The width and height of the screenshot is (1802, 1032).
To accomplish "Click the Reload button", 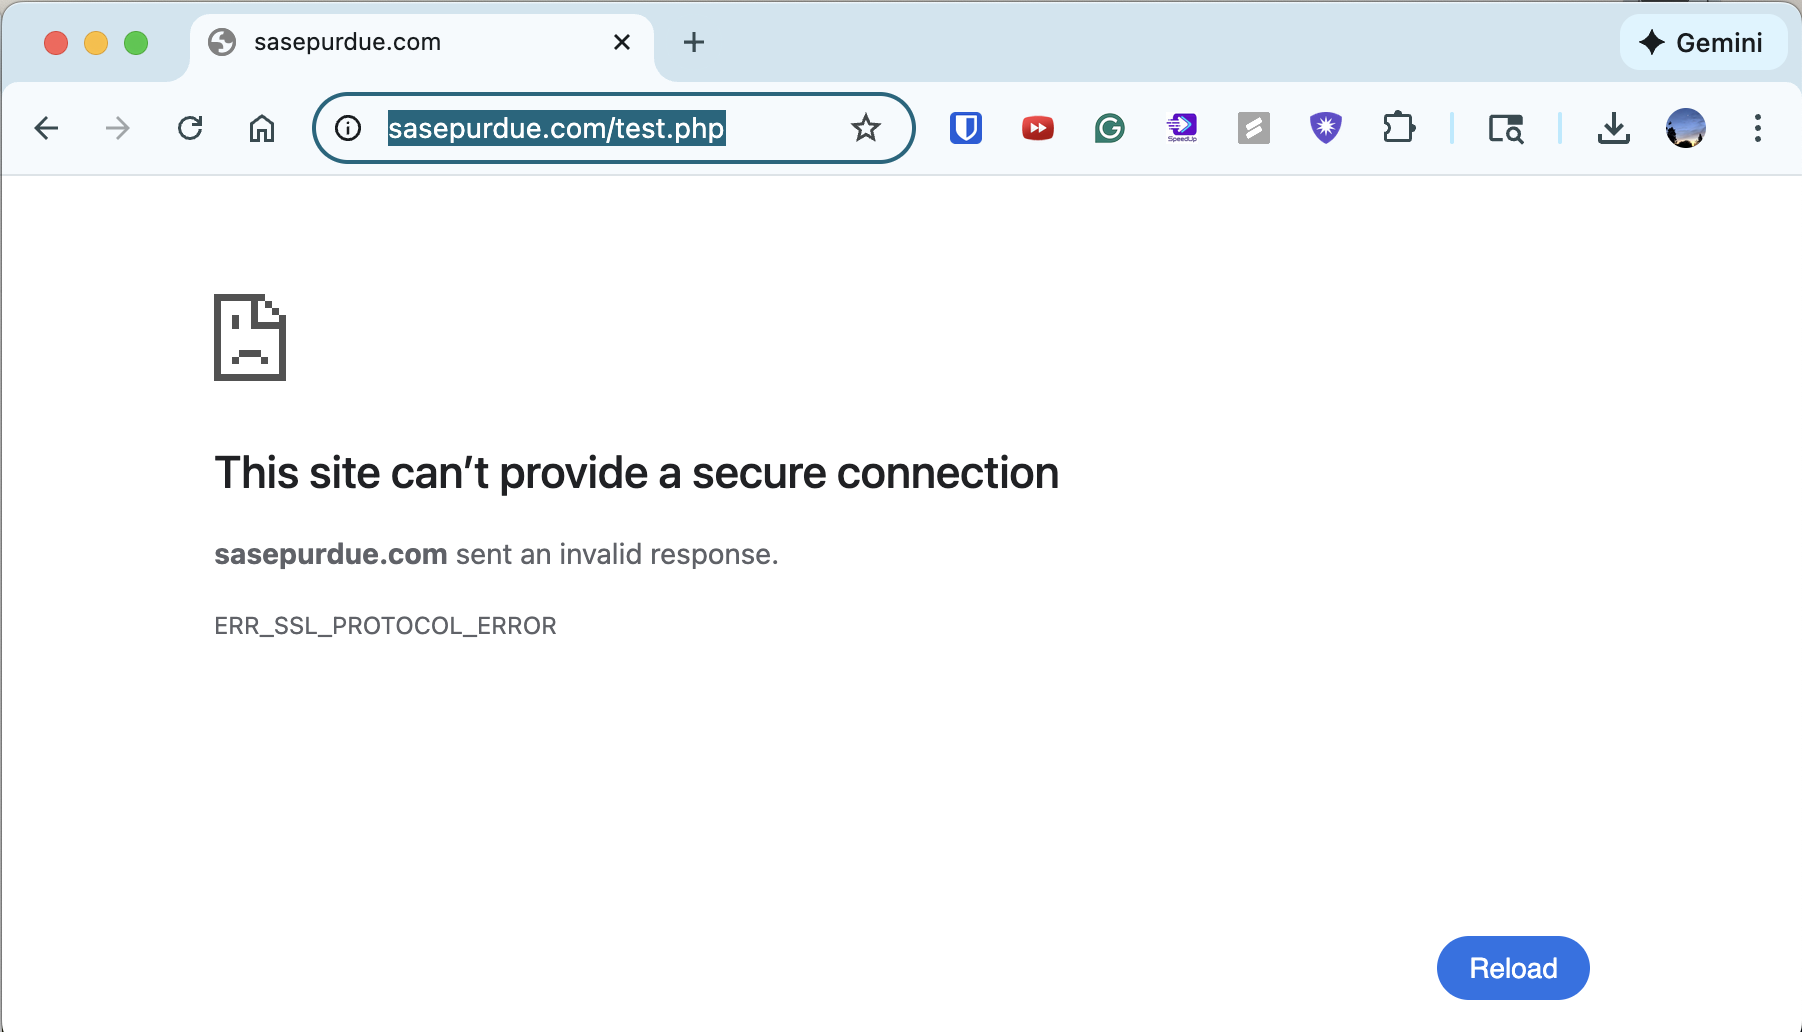I will tap(1513, 967).
